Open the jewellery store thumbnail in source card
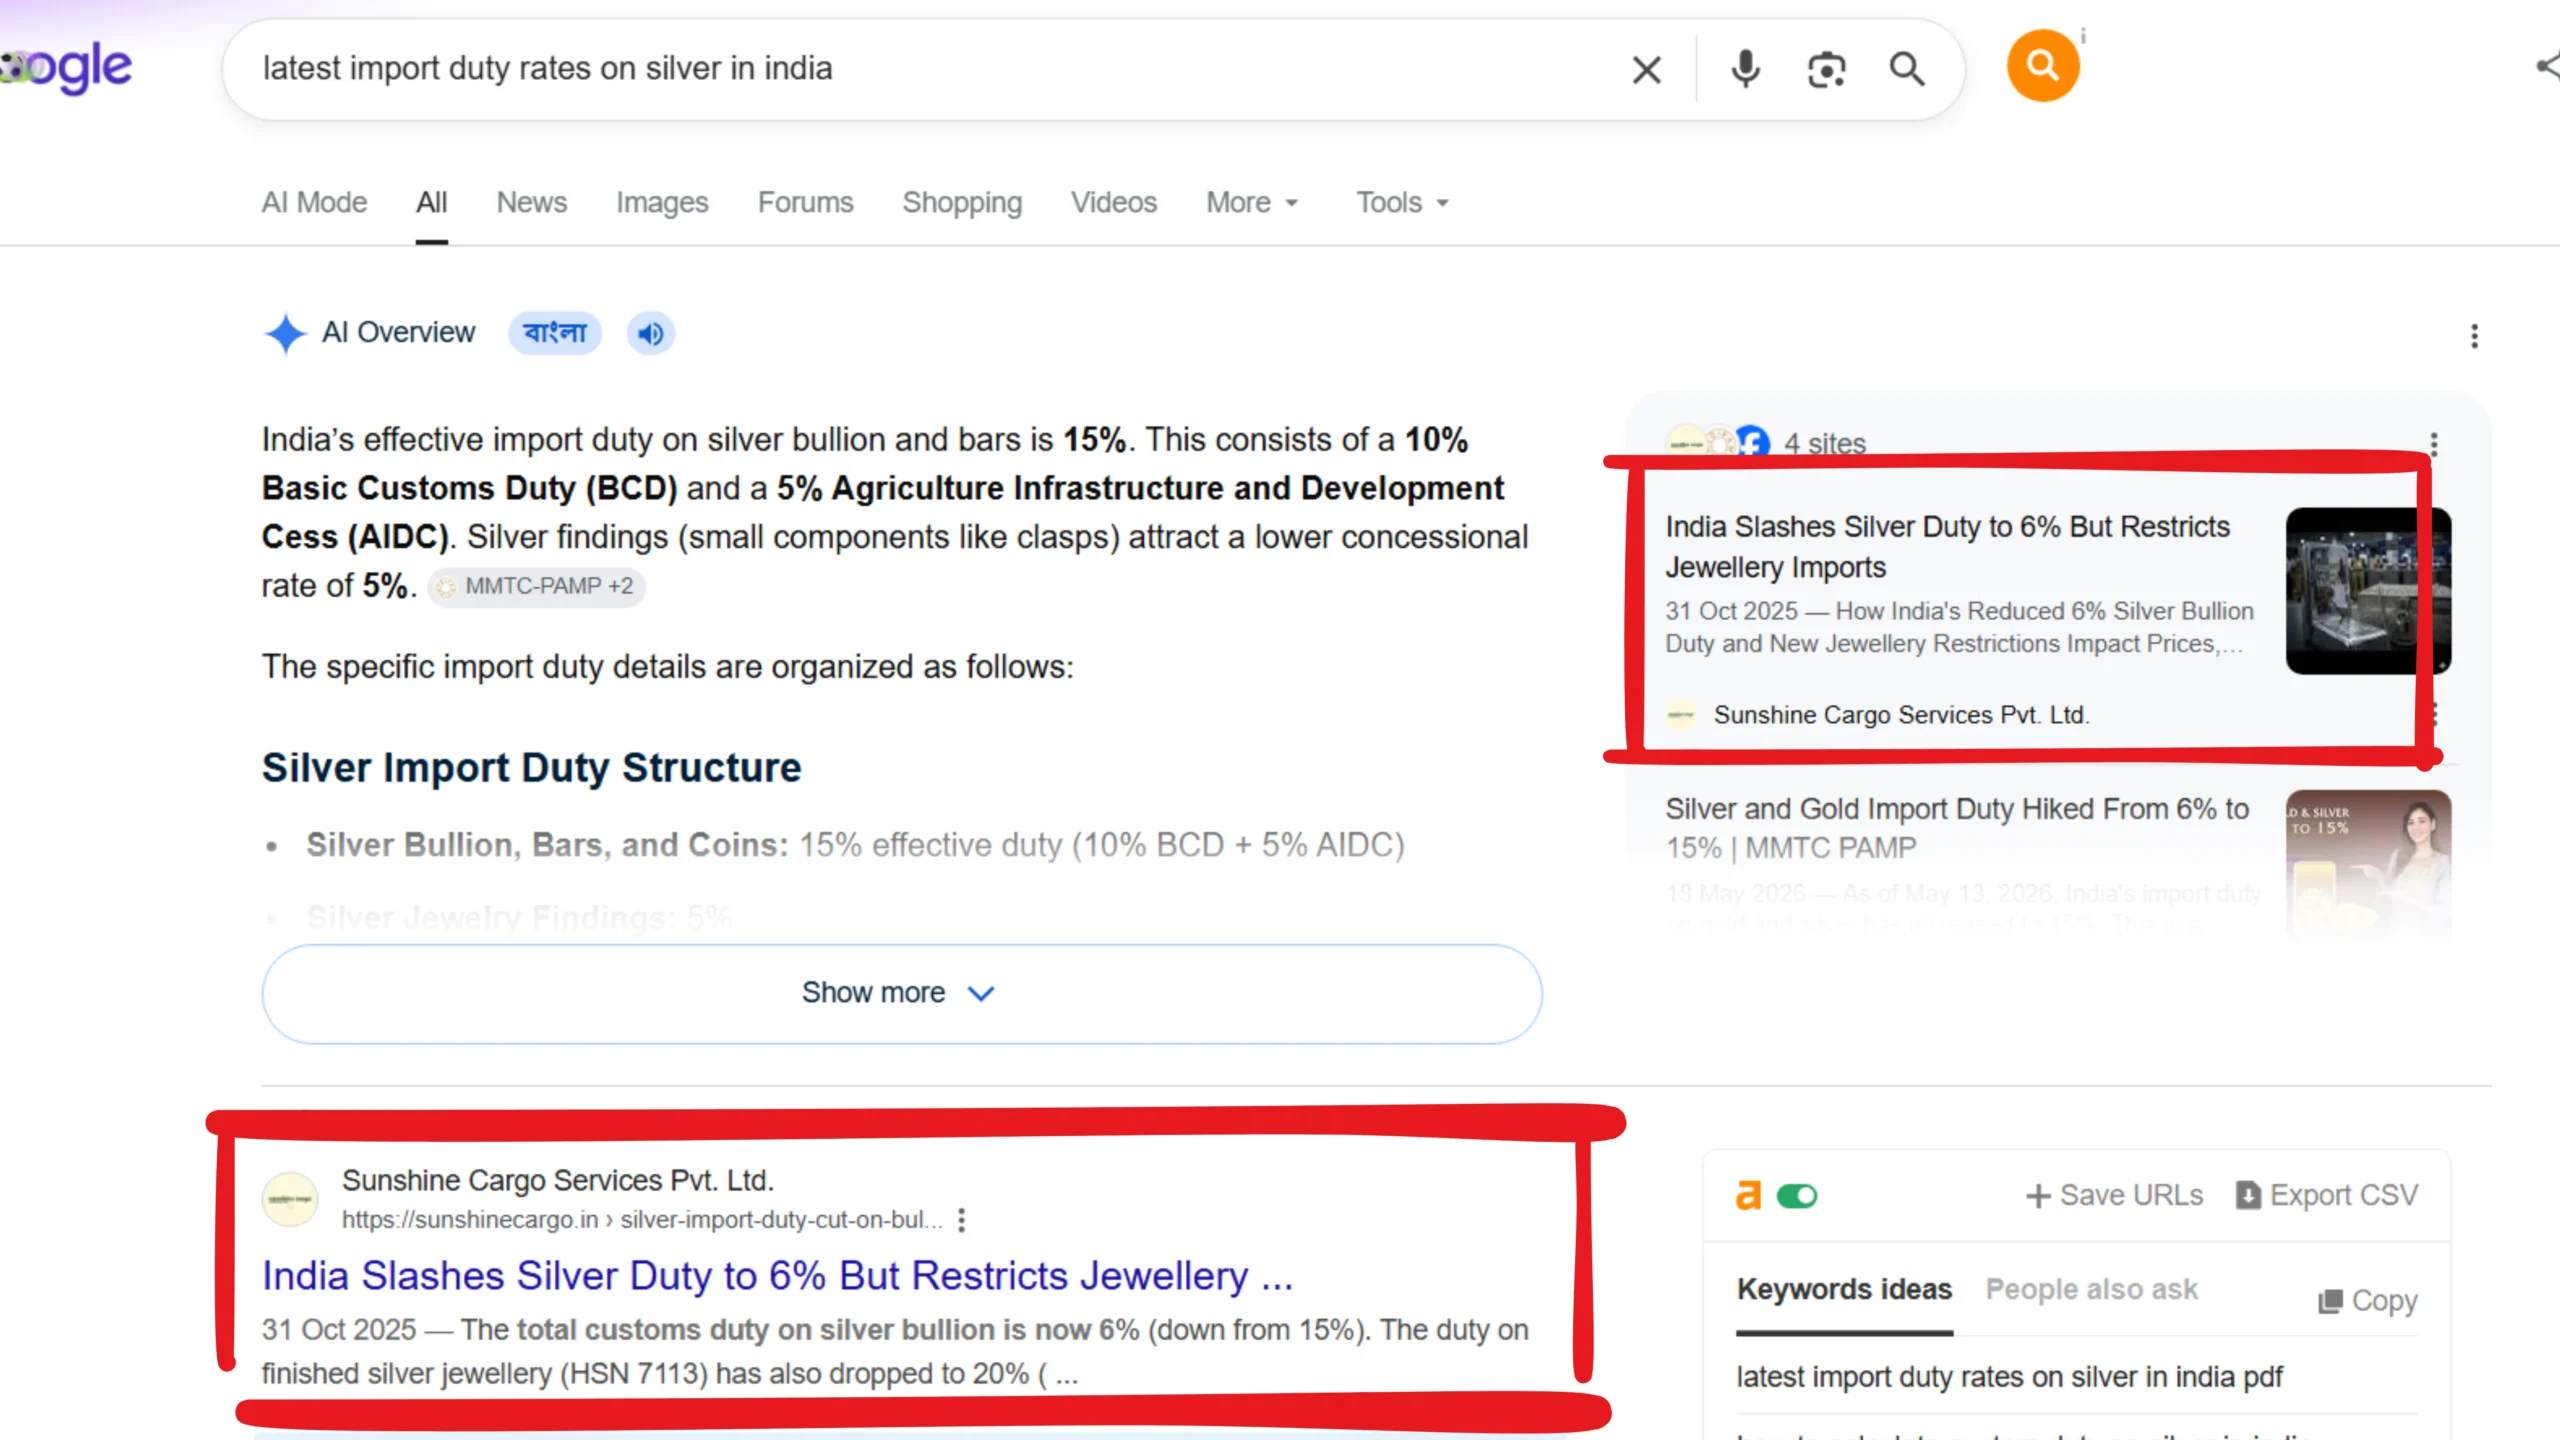 [x=2368, y=591]
